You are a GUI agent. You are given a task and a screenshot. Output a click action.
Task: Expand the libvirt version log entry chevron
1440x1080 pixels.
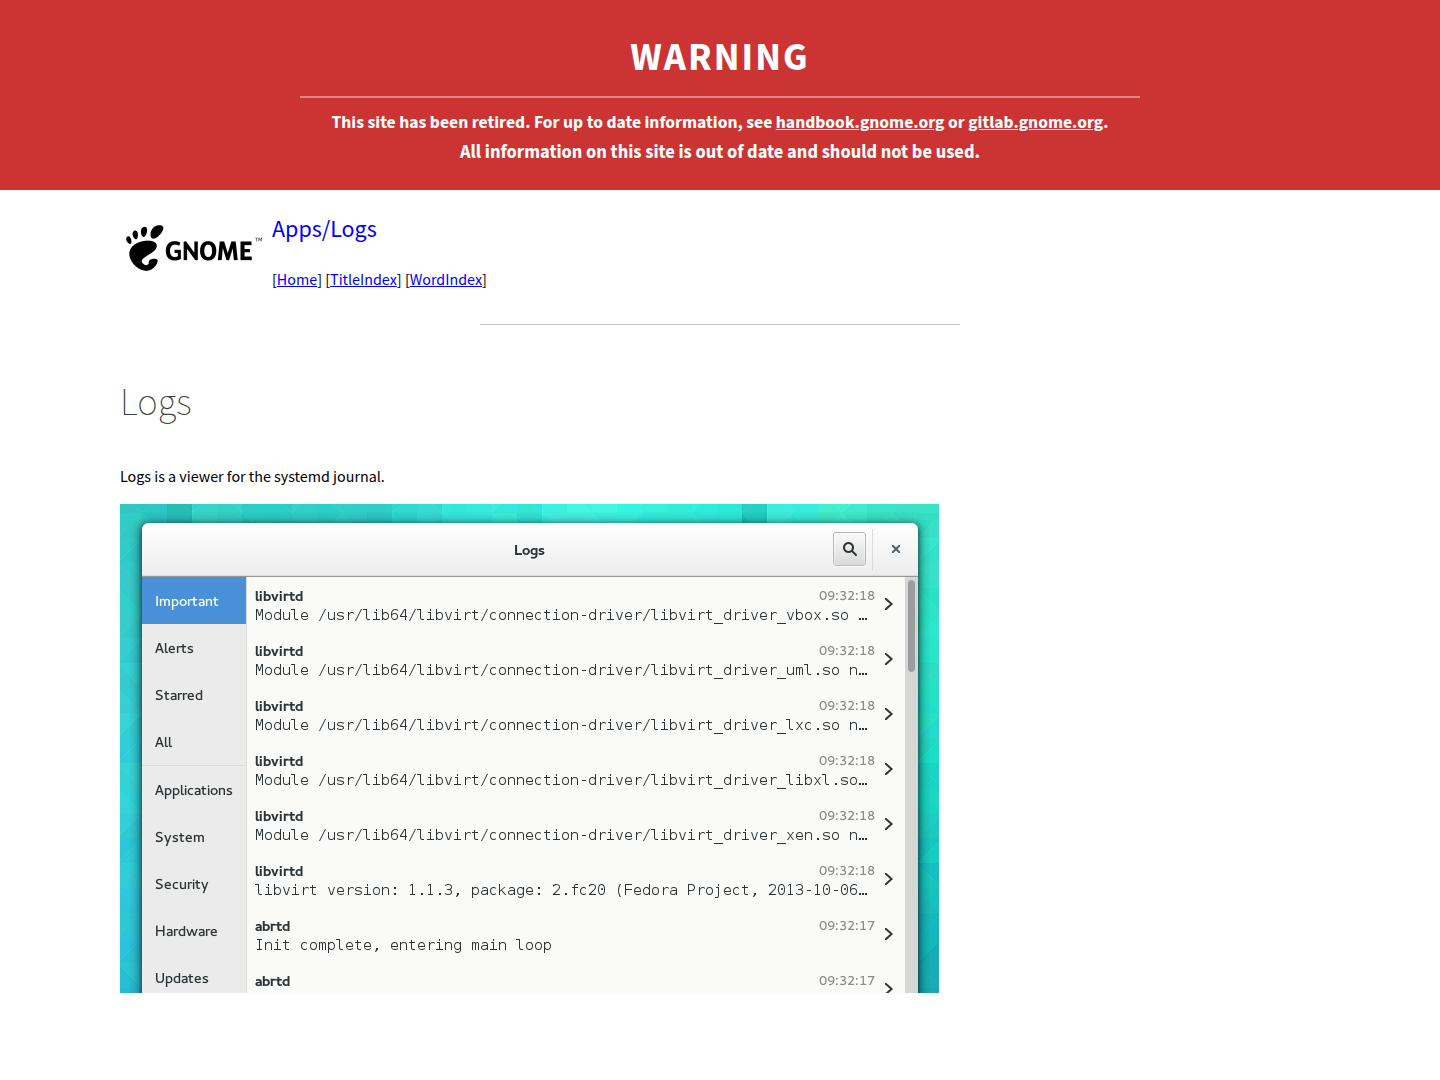click(888, 879)
